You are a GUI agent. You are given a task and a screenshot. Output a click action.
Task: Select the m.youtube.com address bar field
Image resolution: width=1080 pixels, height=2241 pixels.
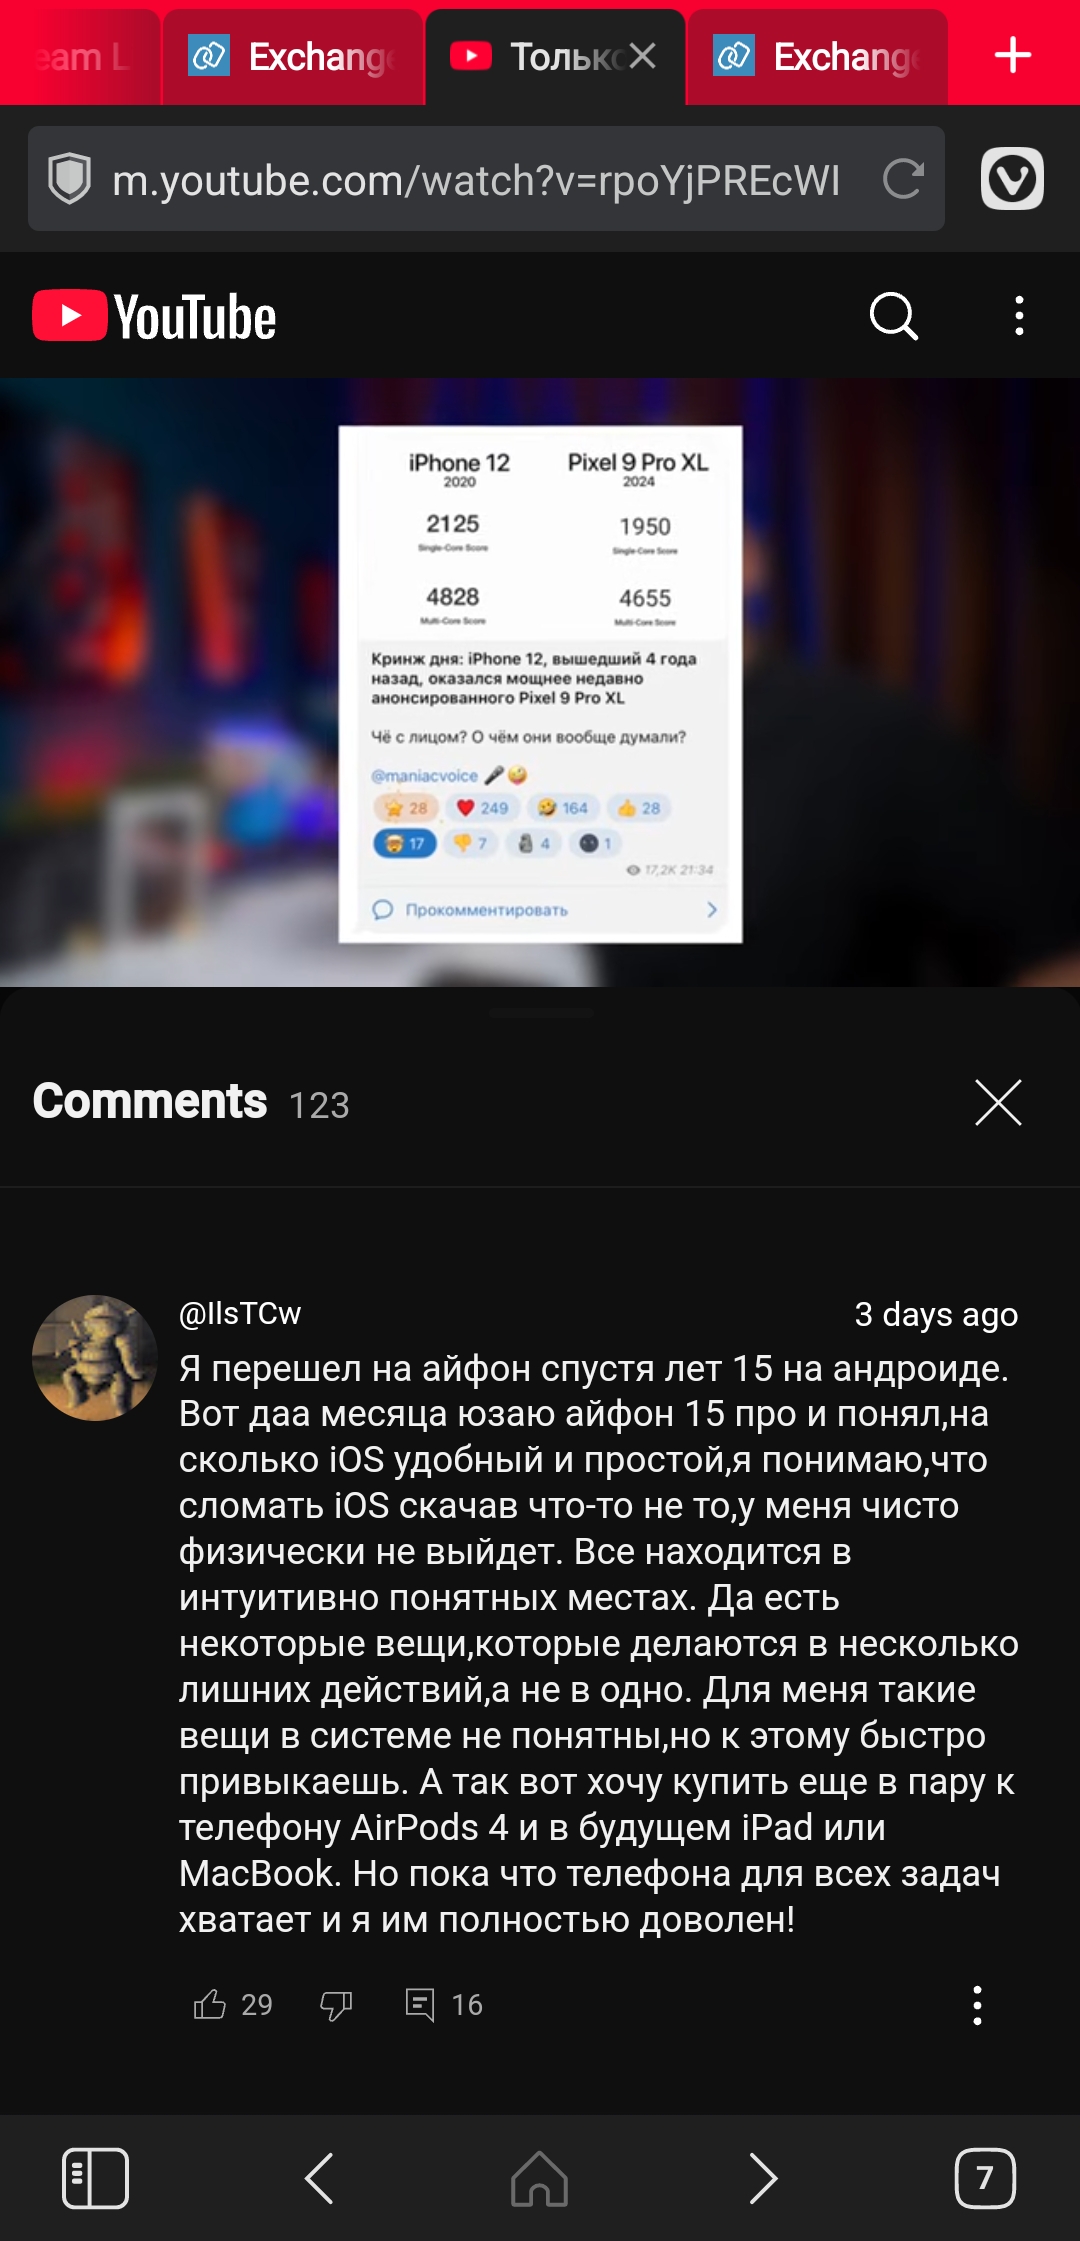coord(476,180)
